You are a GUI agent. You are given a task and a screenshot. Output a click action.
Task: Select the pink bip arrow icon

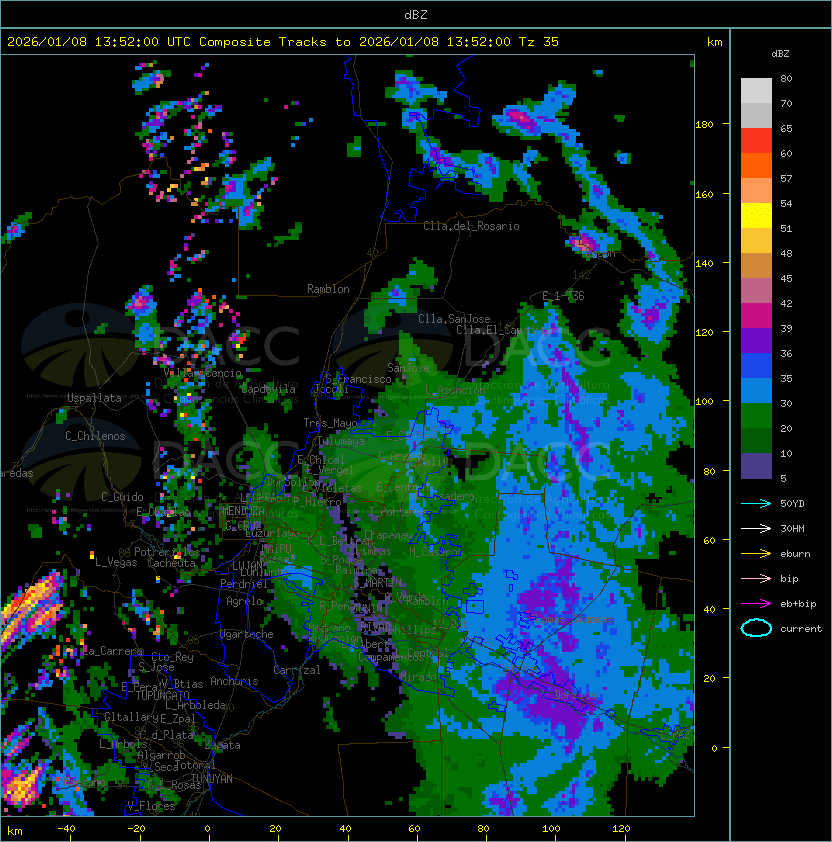point(756,578)
